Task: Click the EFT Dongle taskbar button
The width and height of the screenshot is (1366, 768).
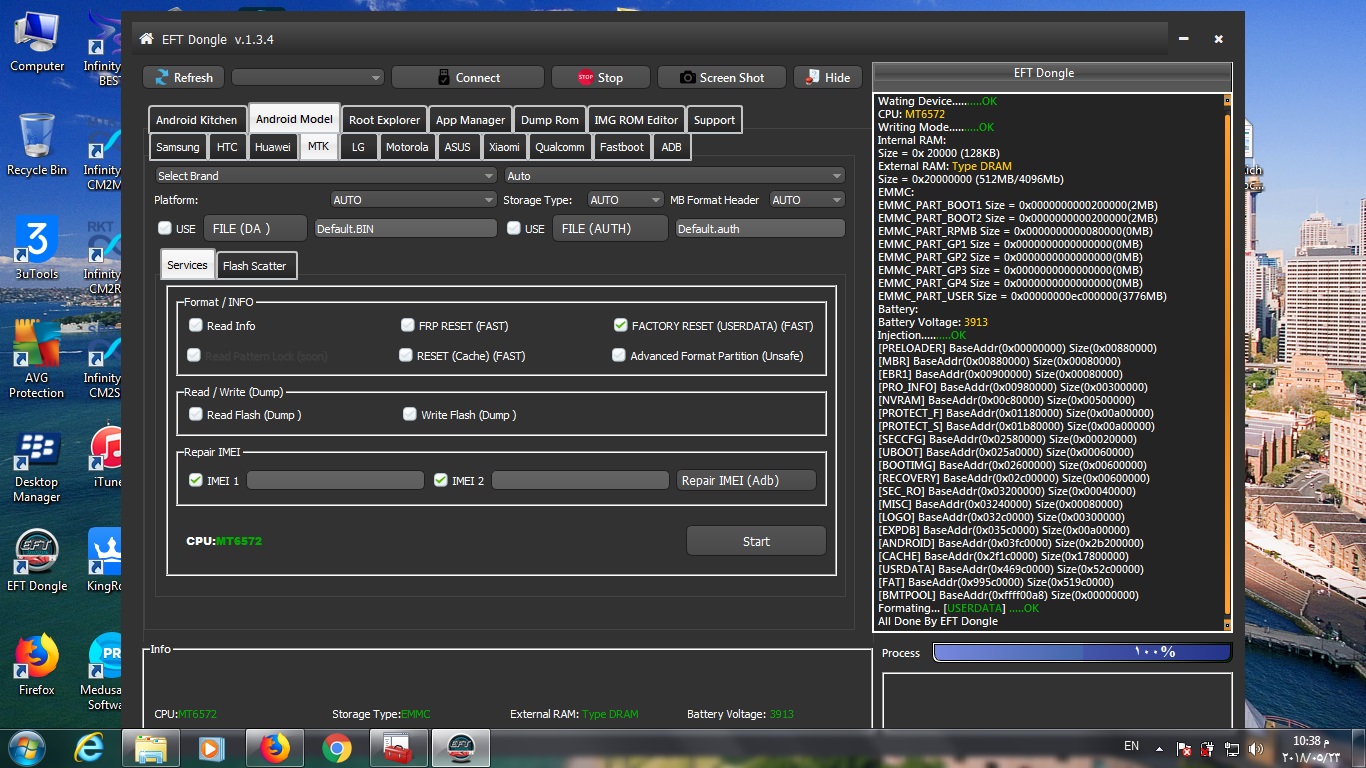Action: click(x=460, y=748)
